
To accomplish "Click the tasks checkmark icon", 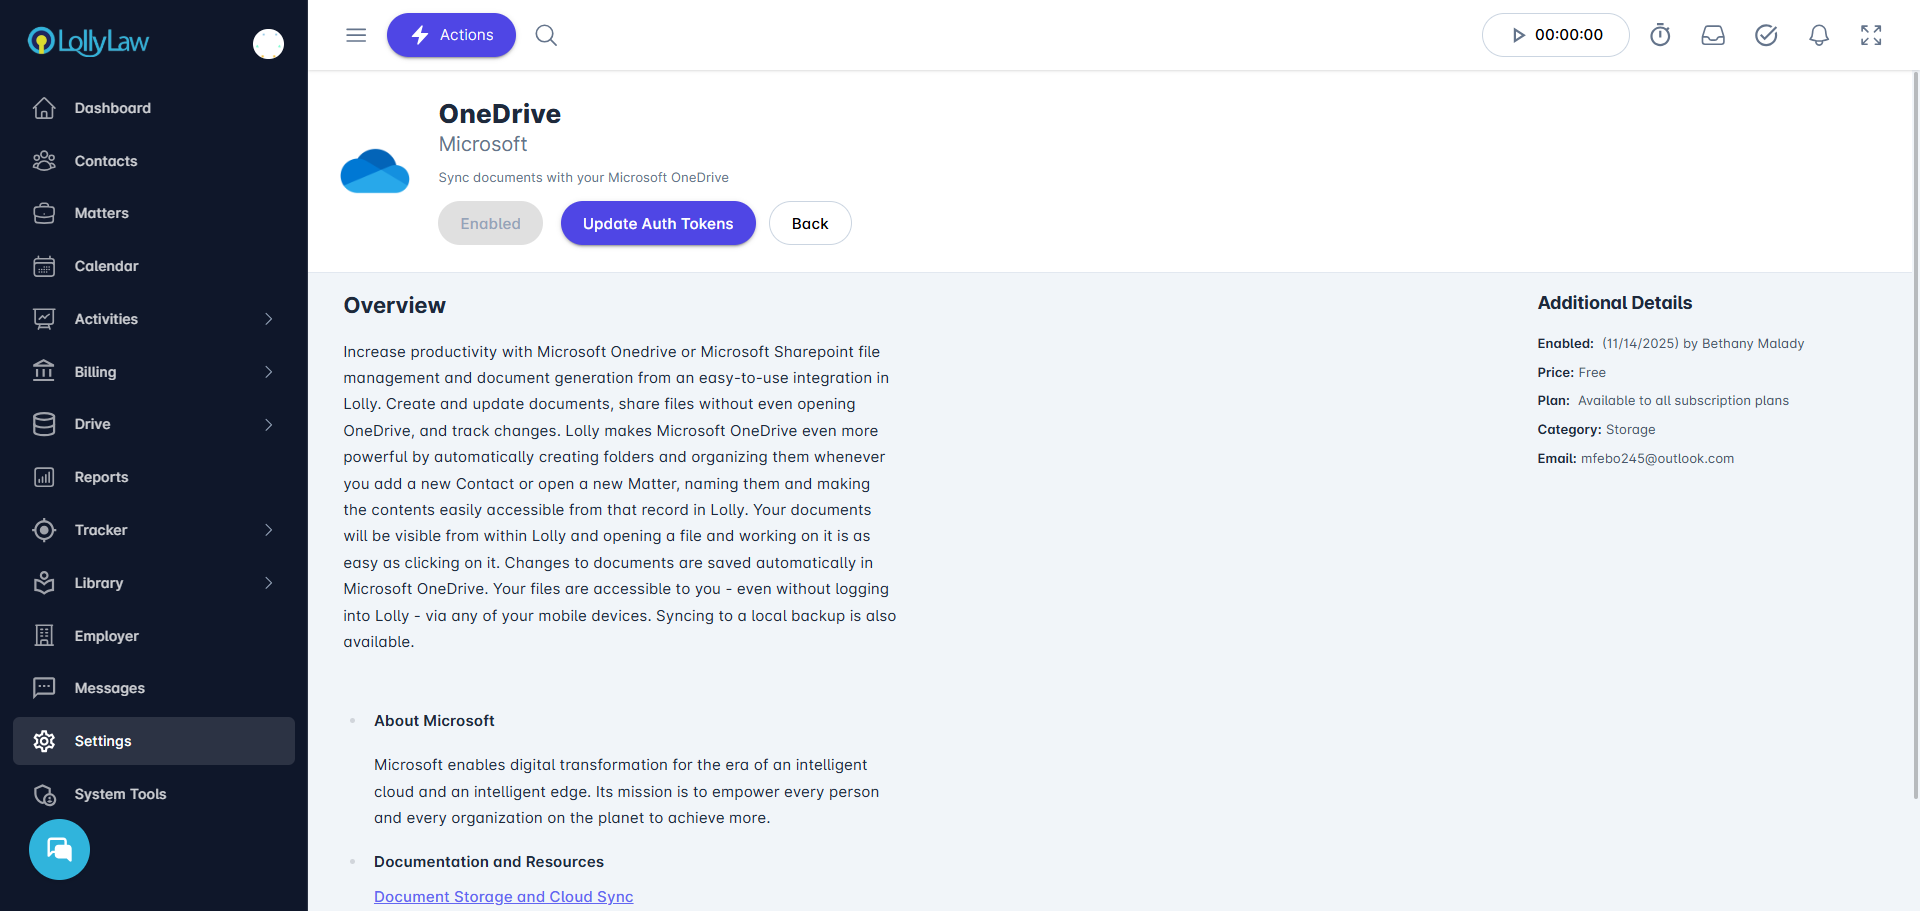I will click(x=1766, y=36).
